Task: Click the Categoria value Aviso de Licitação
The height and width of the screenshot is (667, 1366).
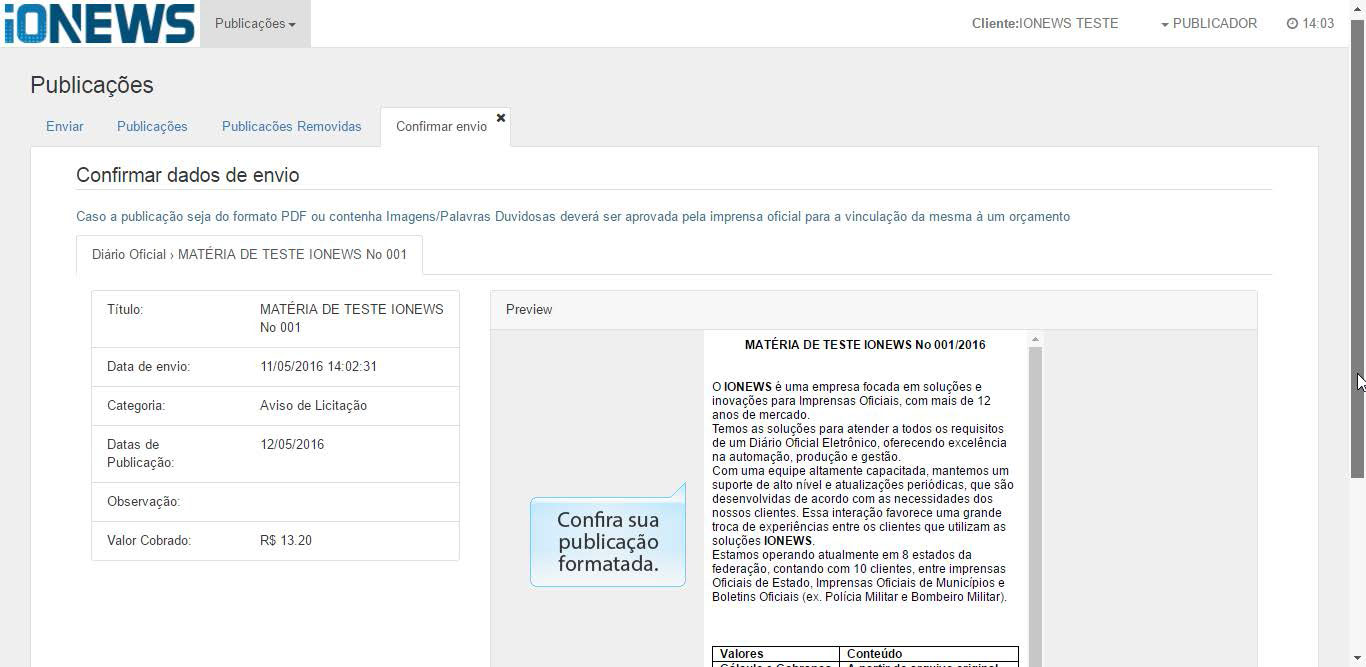Action: point(313,405)
